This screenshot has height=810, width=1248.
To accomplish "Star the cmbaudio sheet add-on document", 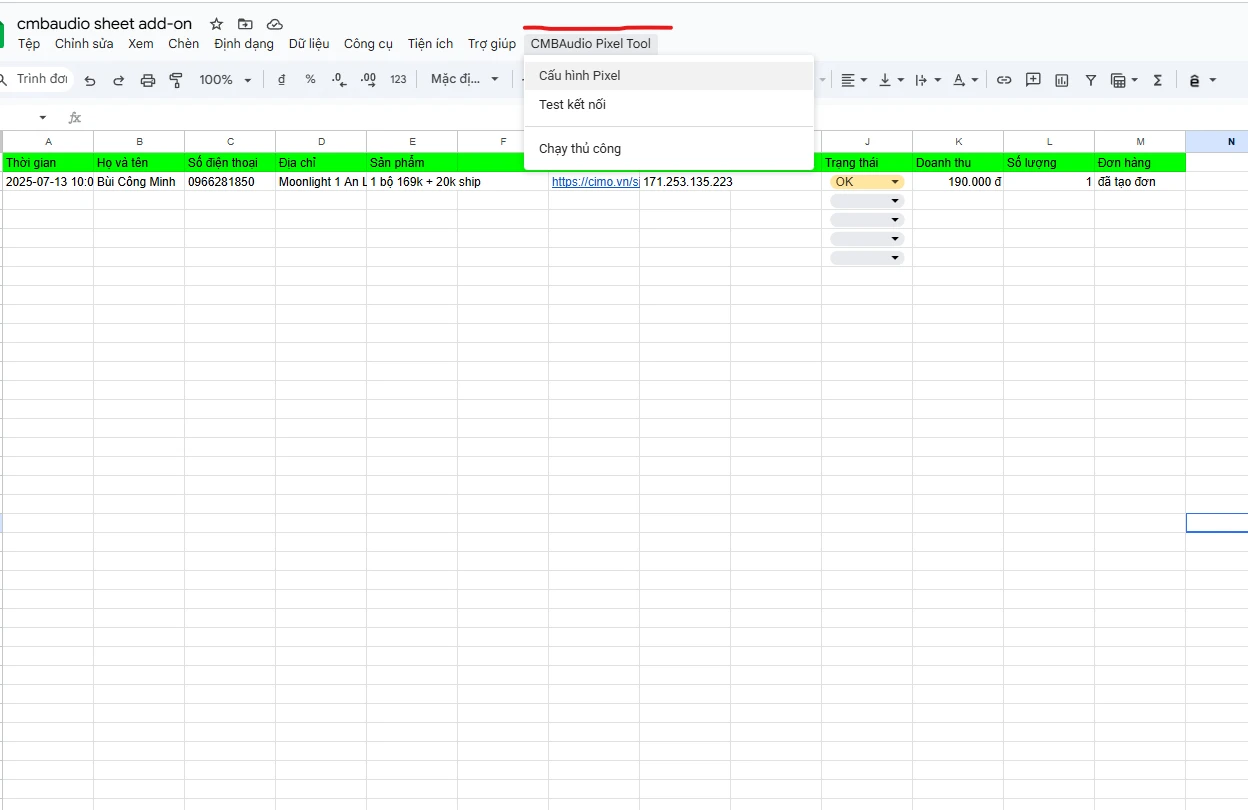I will [x=216, y=24].
